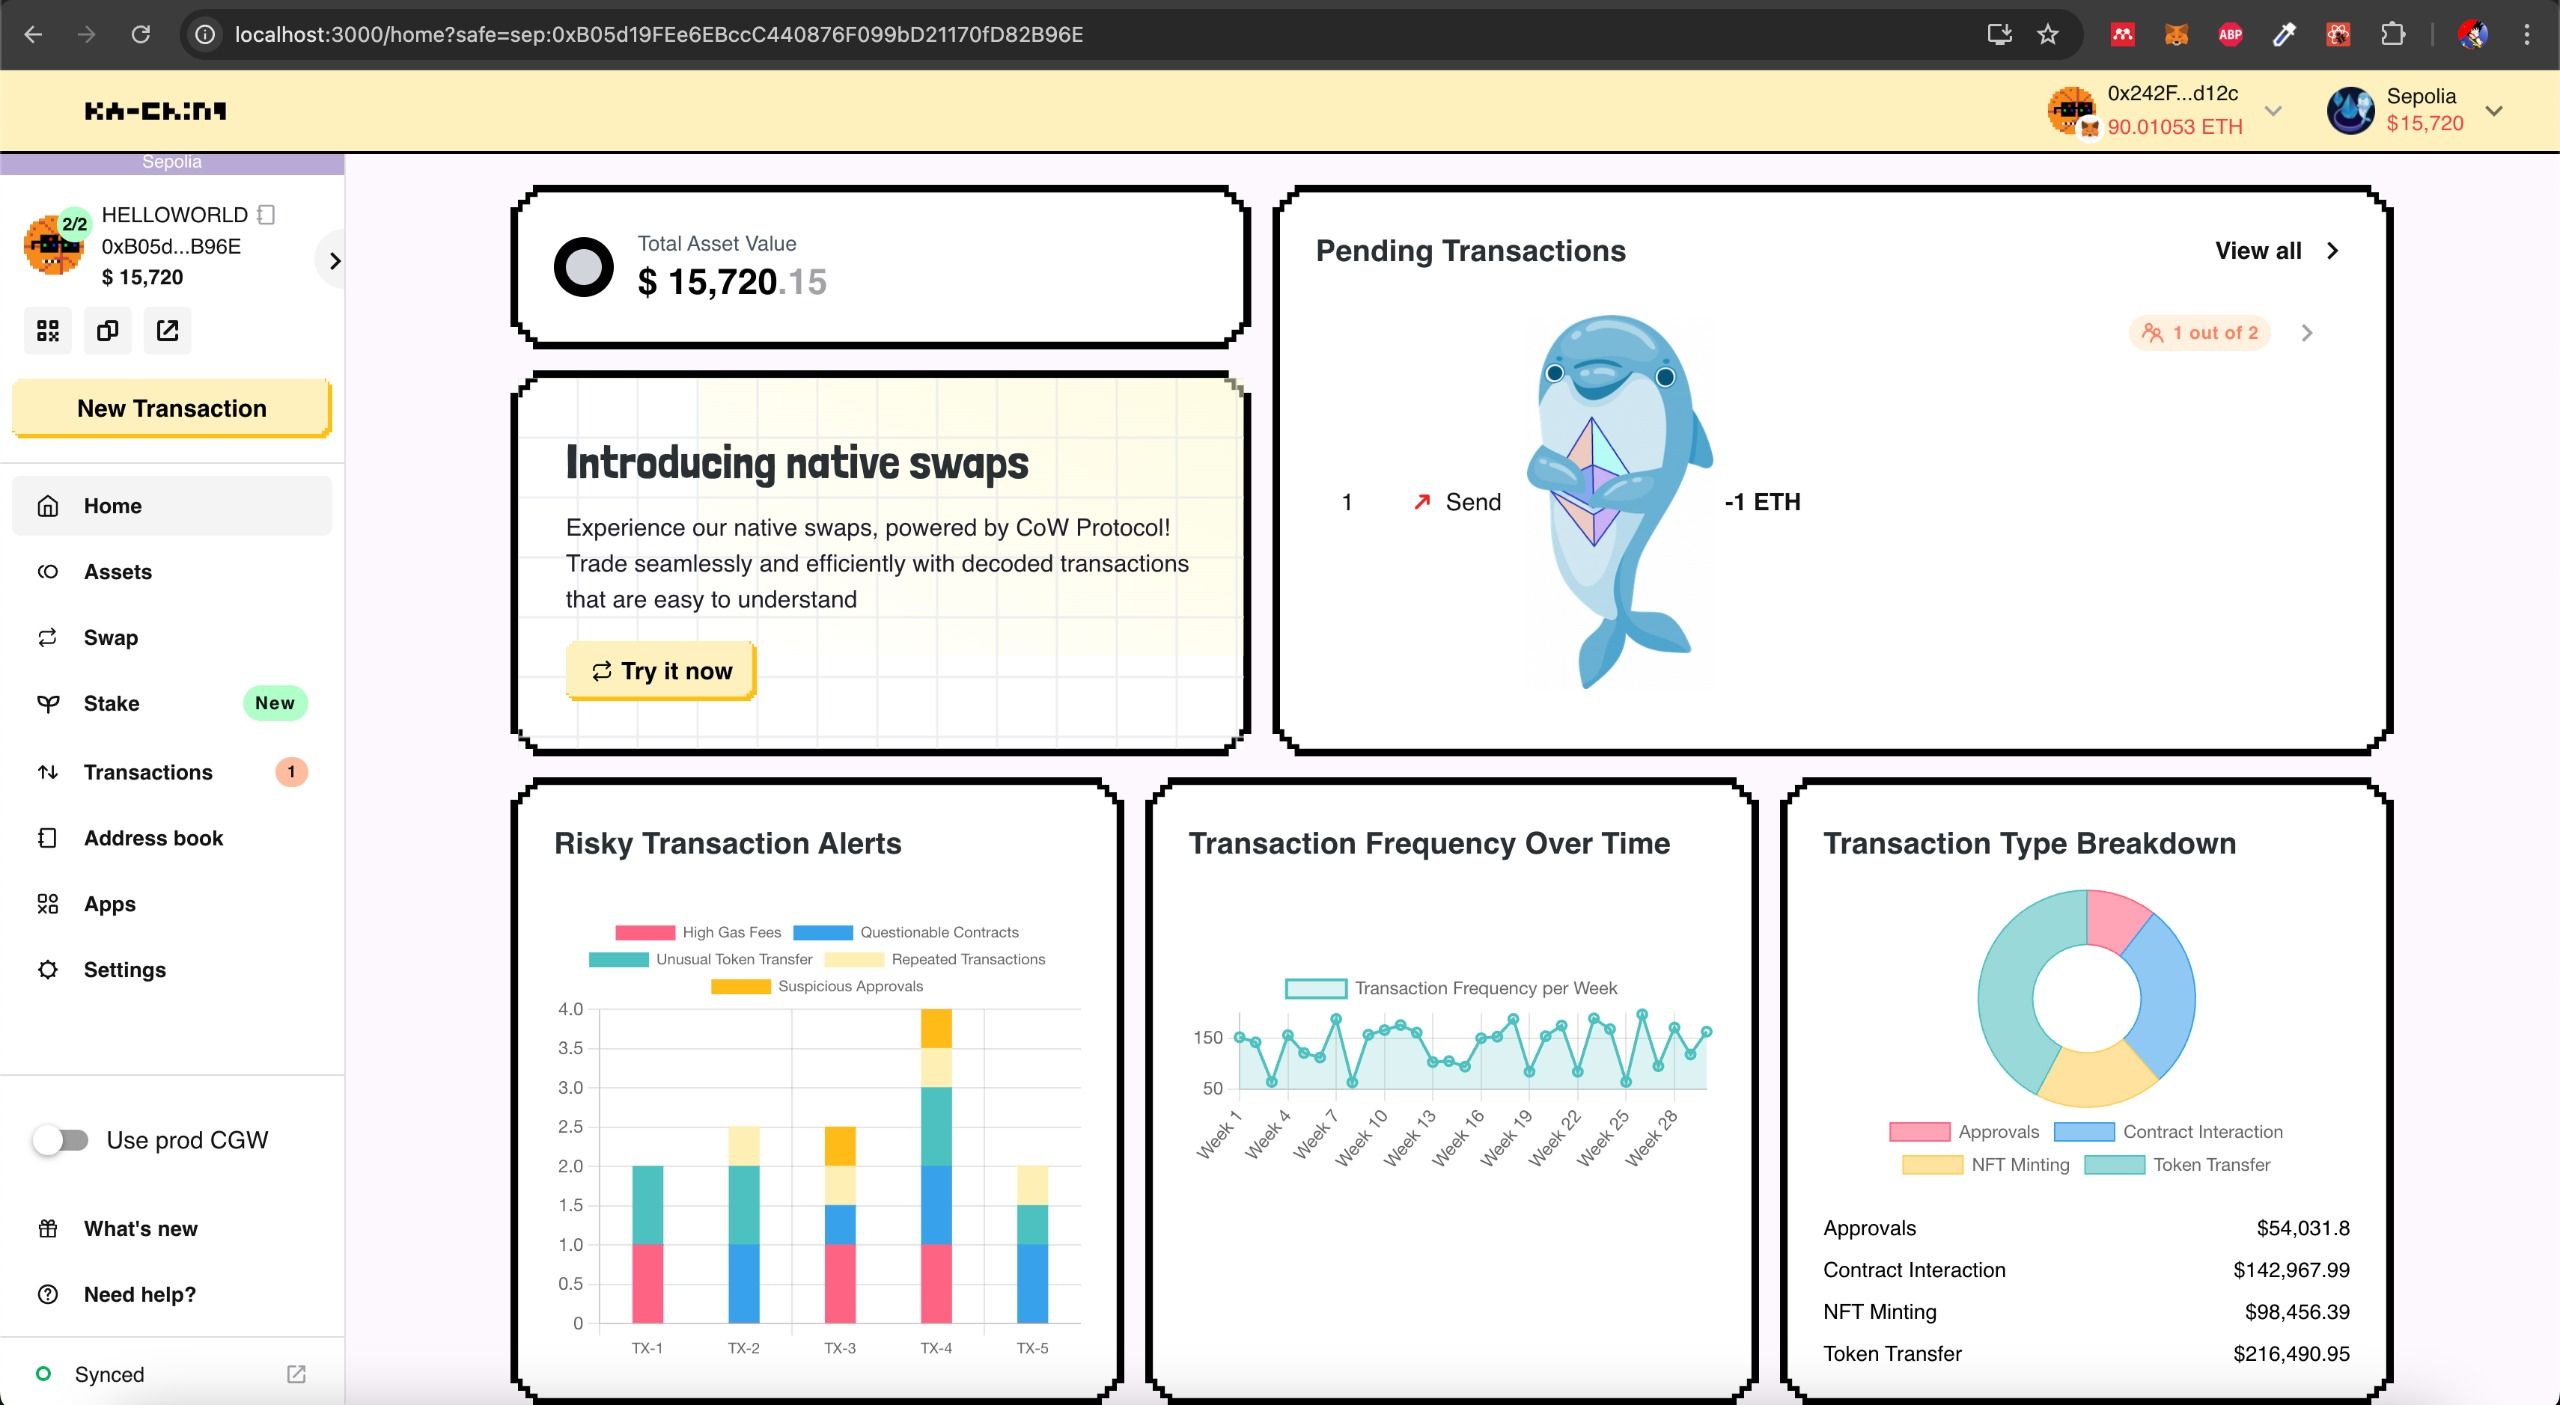Click the Stake sidebar icon

(x=47, y=704)
